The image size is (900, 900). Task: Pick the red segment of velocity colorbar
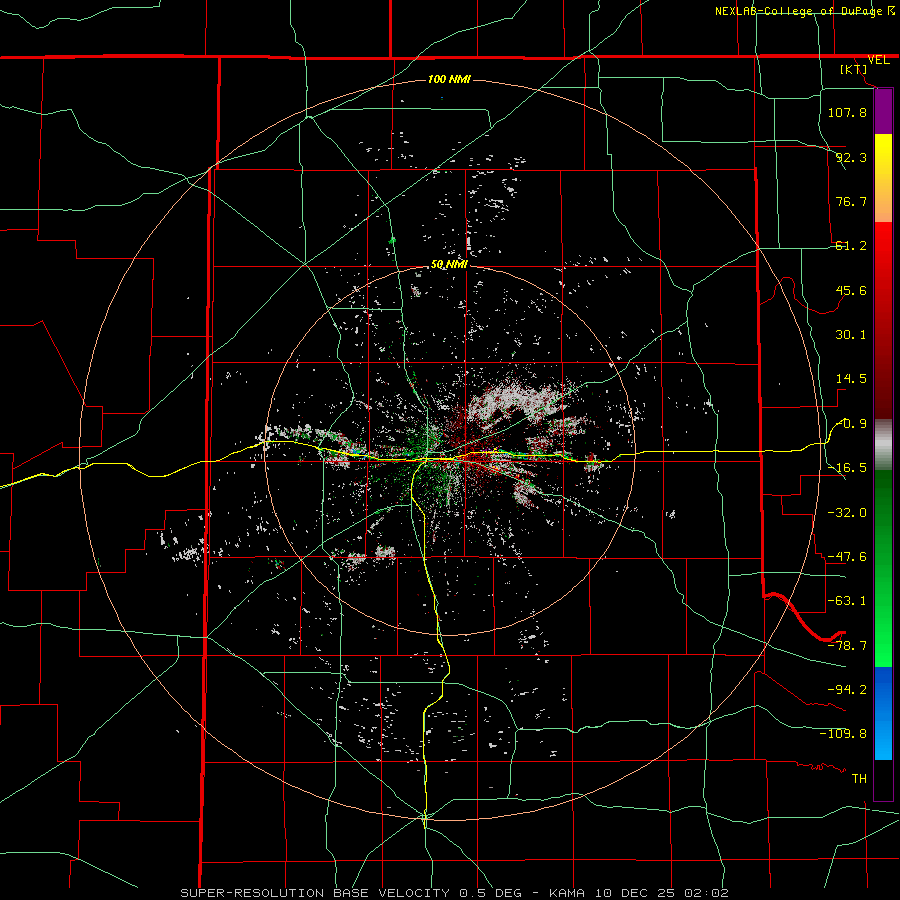(883, 320)
